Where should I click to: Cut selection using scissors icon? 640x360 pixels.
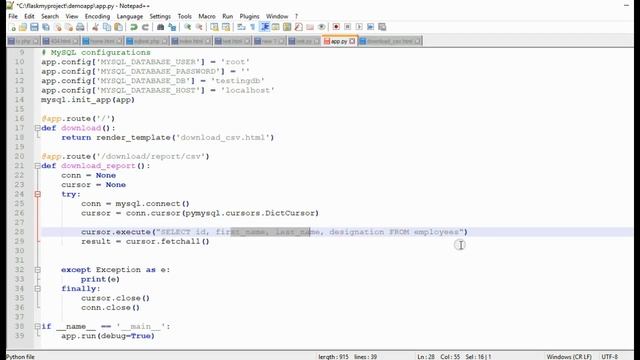[x=95, y=27]
